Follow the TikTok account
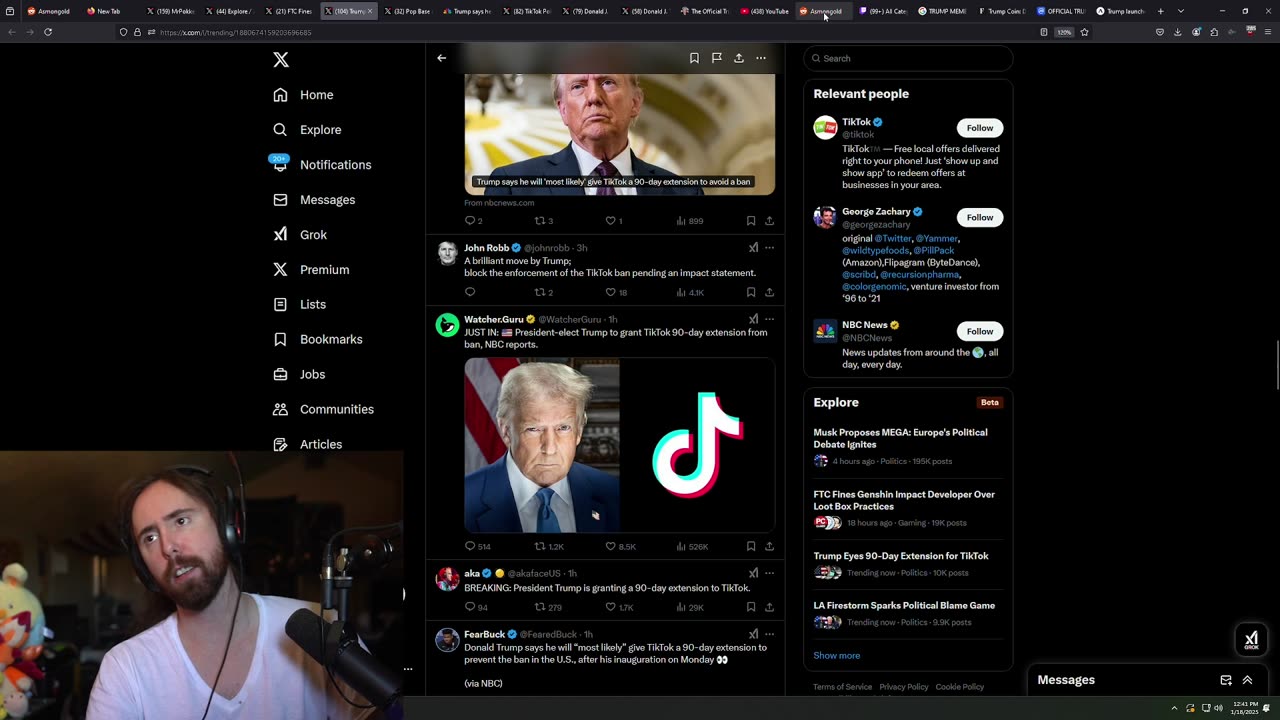 click(980, 128)
